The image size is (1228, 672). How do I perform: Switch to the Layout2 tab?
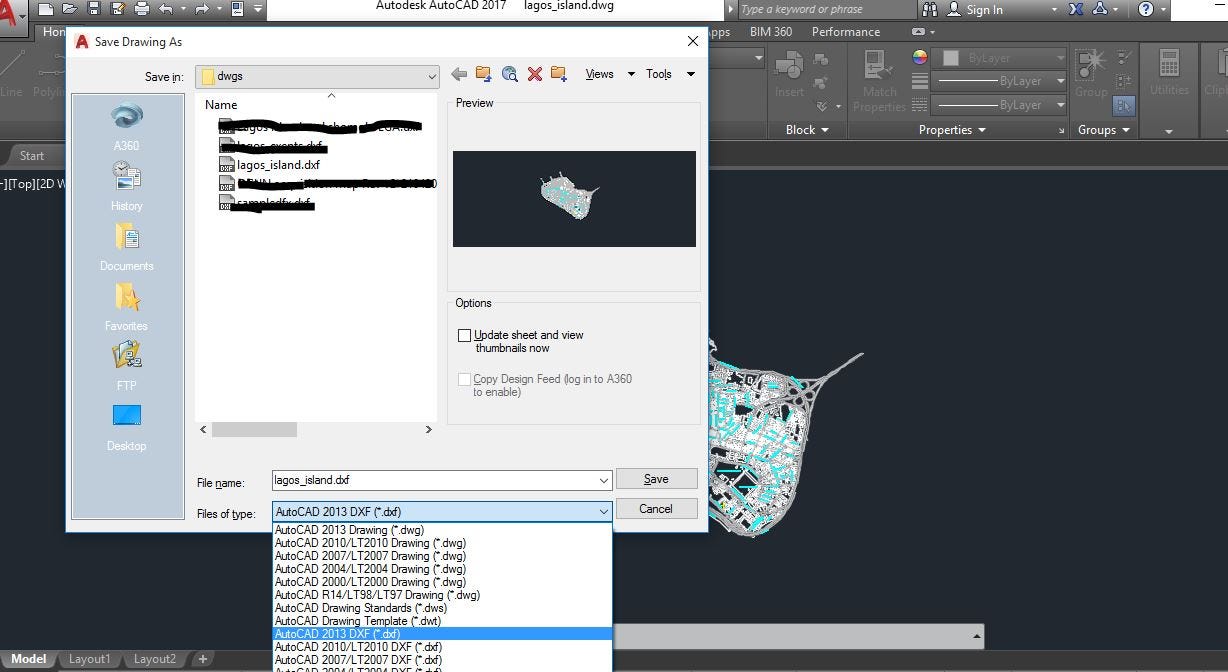[x=155, y=659]
